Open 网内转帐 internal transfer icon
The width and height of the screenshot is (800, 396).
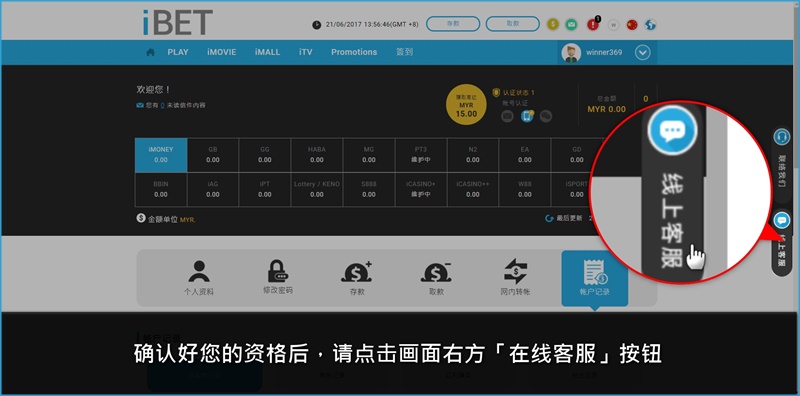515,278
